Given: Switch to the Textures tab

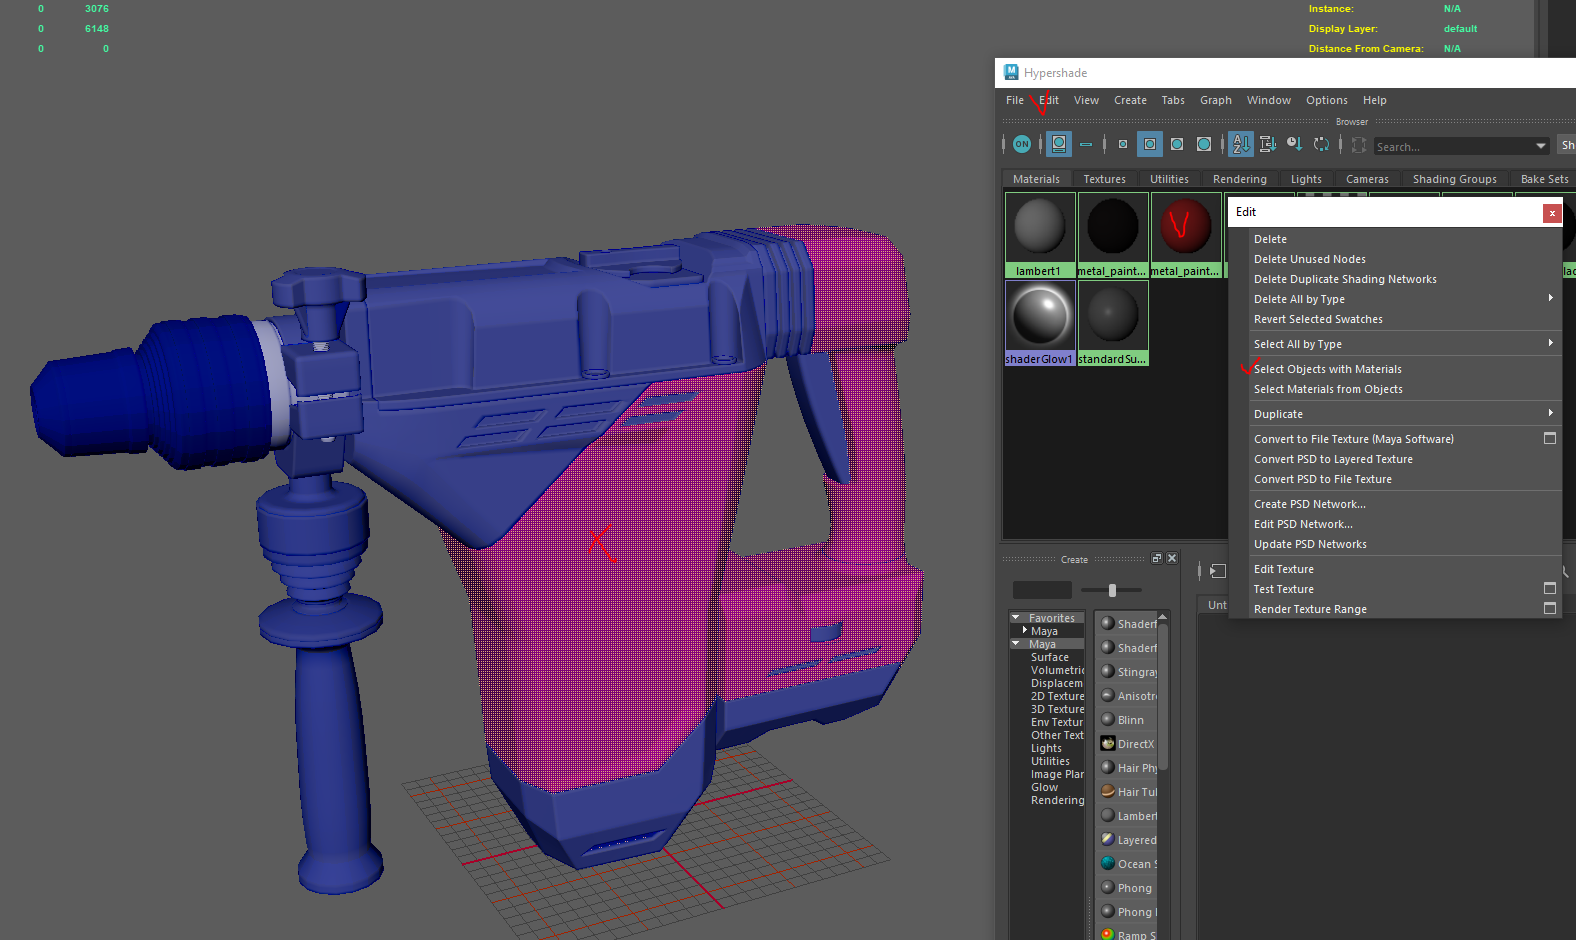Looking at the screenshot, I should (1104, 179).
